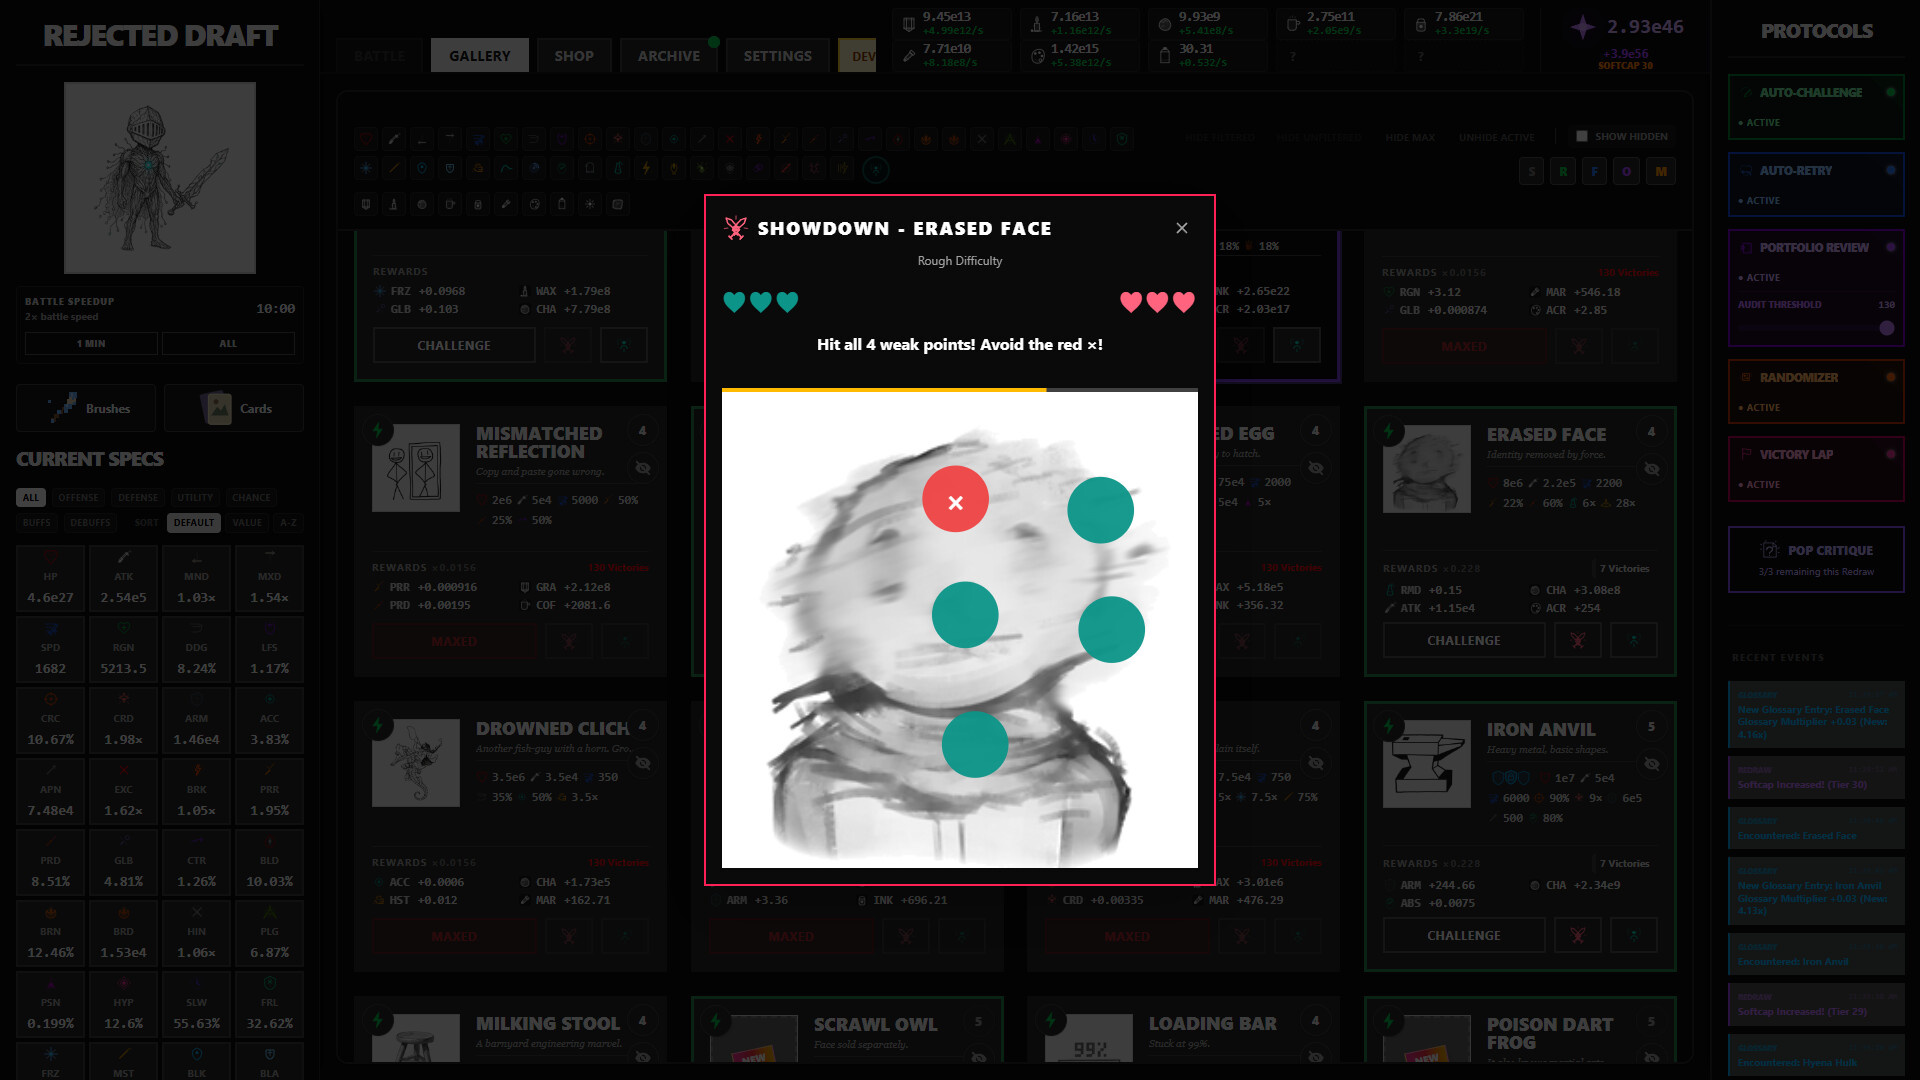Hit the teal weak point at face center
Image resolution: width=1920 pixels, height=1080 pixels.
[x=965, y=615]
